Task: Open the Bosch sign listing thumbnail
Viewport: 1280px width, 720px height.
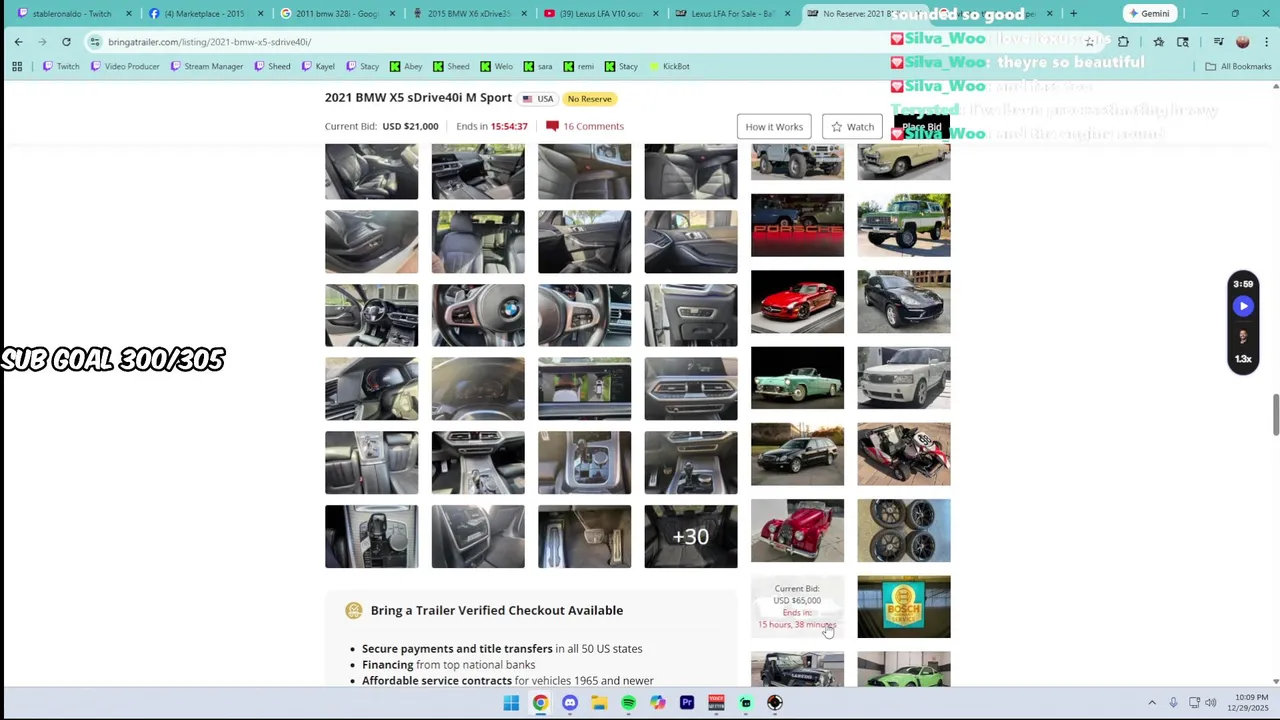Action: [x=904, y=607]
